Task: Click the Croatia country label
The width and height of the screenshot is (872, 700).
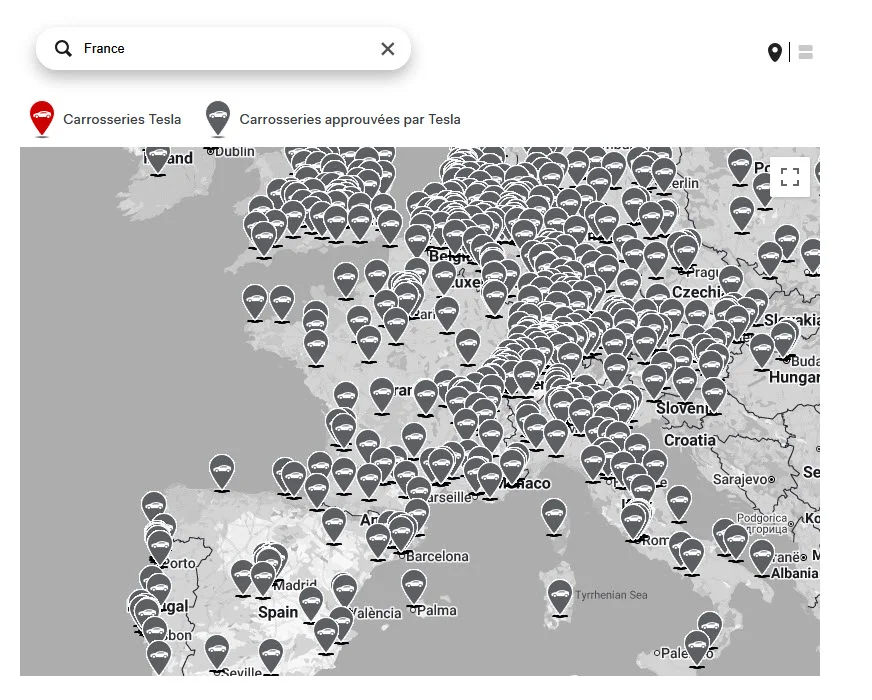Action: tap(690, 440)
